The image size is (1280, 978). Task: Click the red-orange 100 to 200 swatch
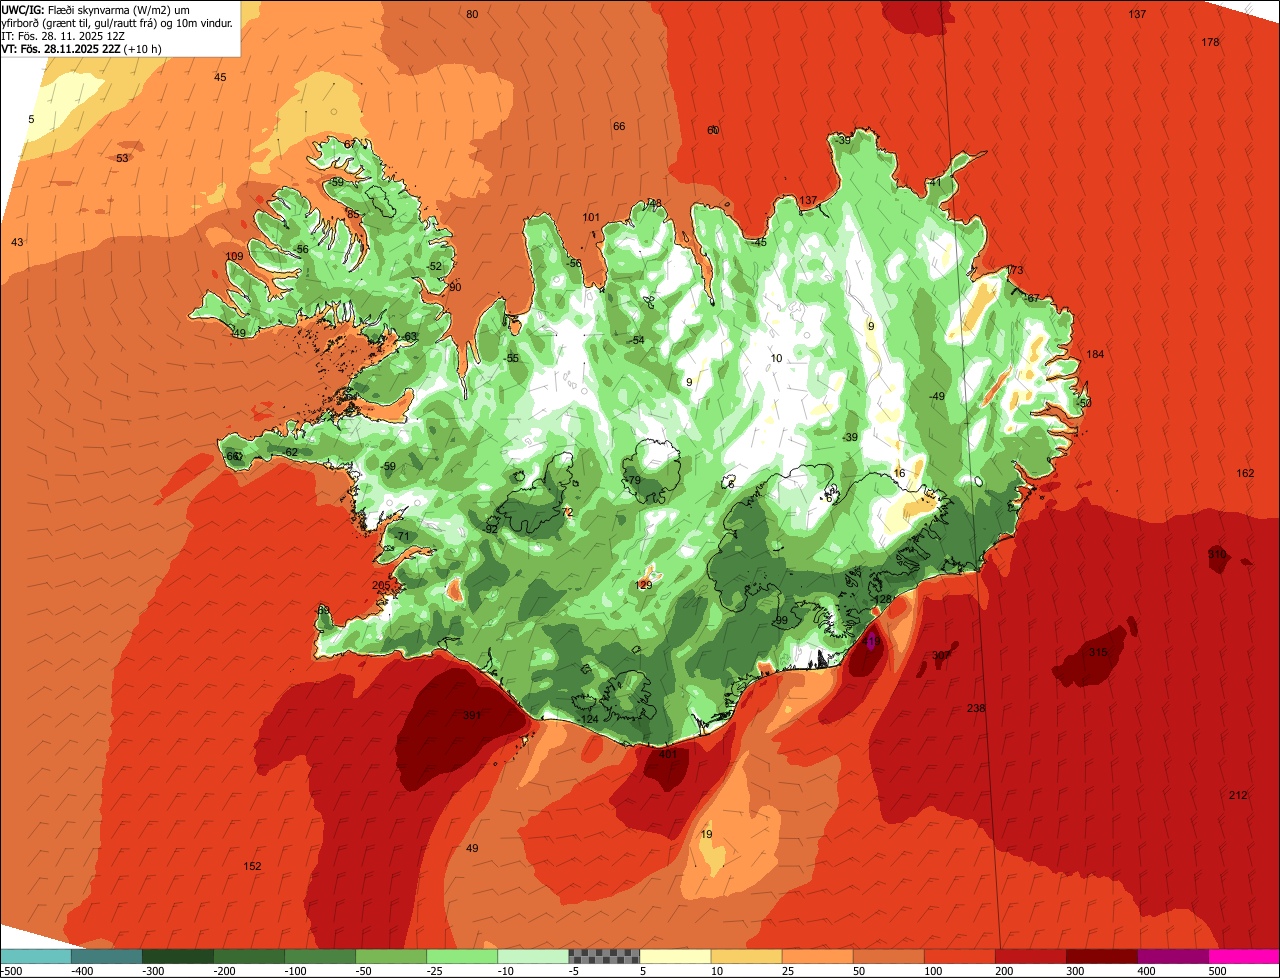(x=960, y=956)
